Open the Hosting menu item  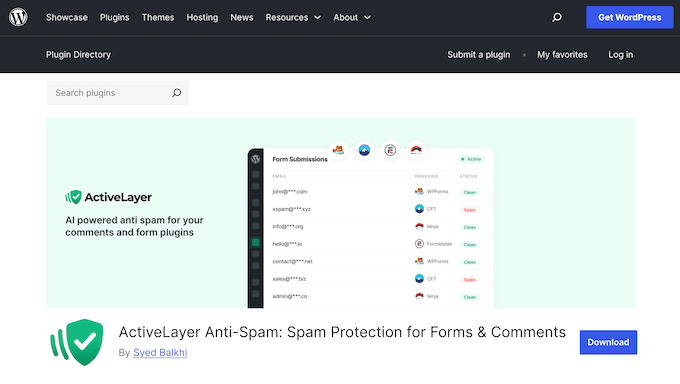pos(202,17)
